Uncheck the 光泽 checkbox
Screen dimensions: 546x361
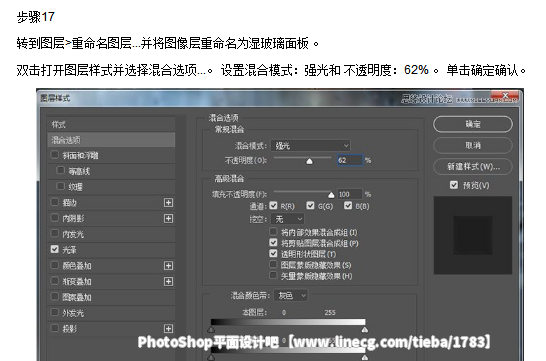(55, 249)
